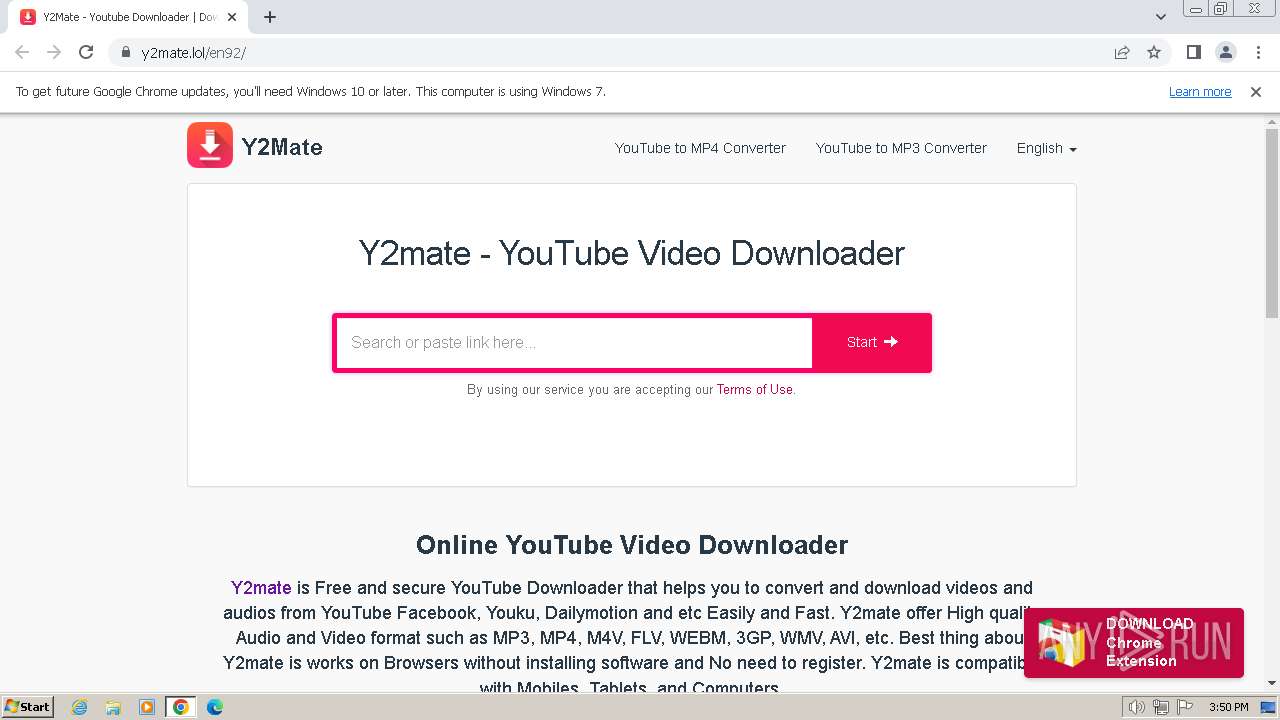Click the Y2Mate brand name text
1280x720 pixels.
point(282,147)
